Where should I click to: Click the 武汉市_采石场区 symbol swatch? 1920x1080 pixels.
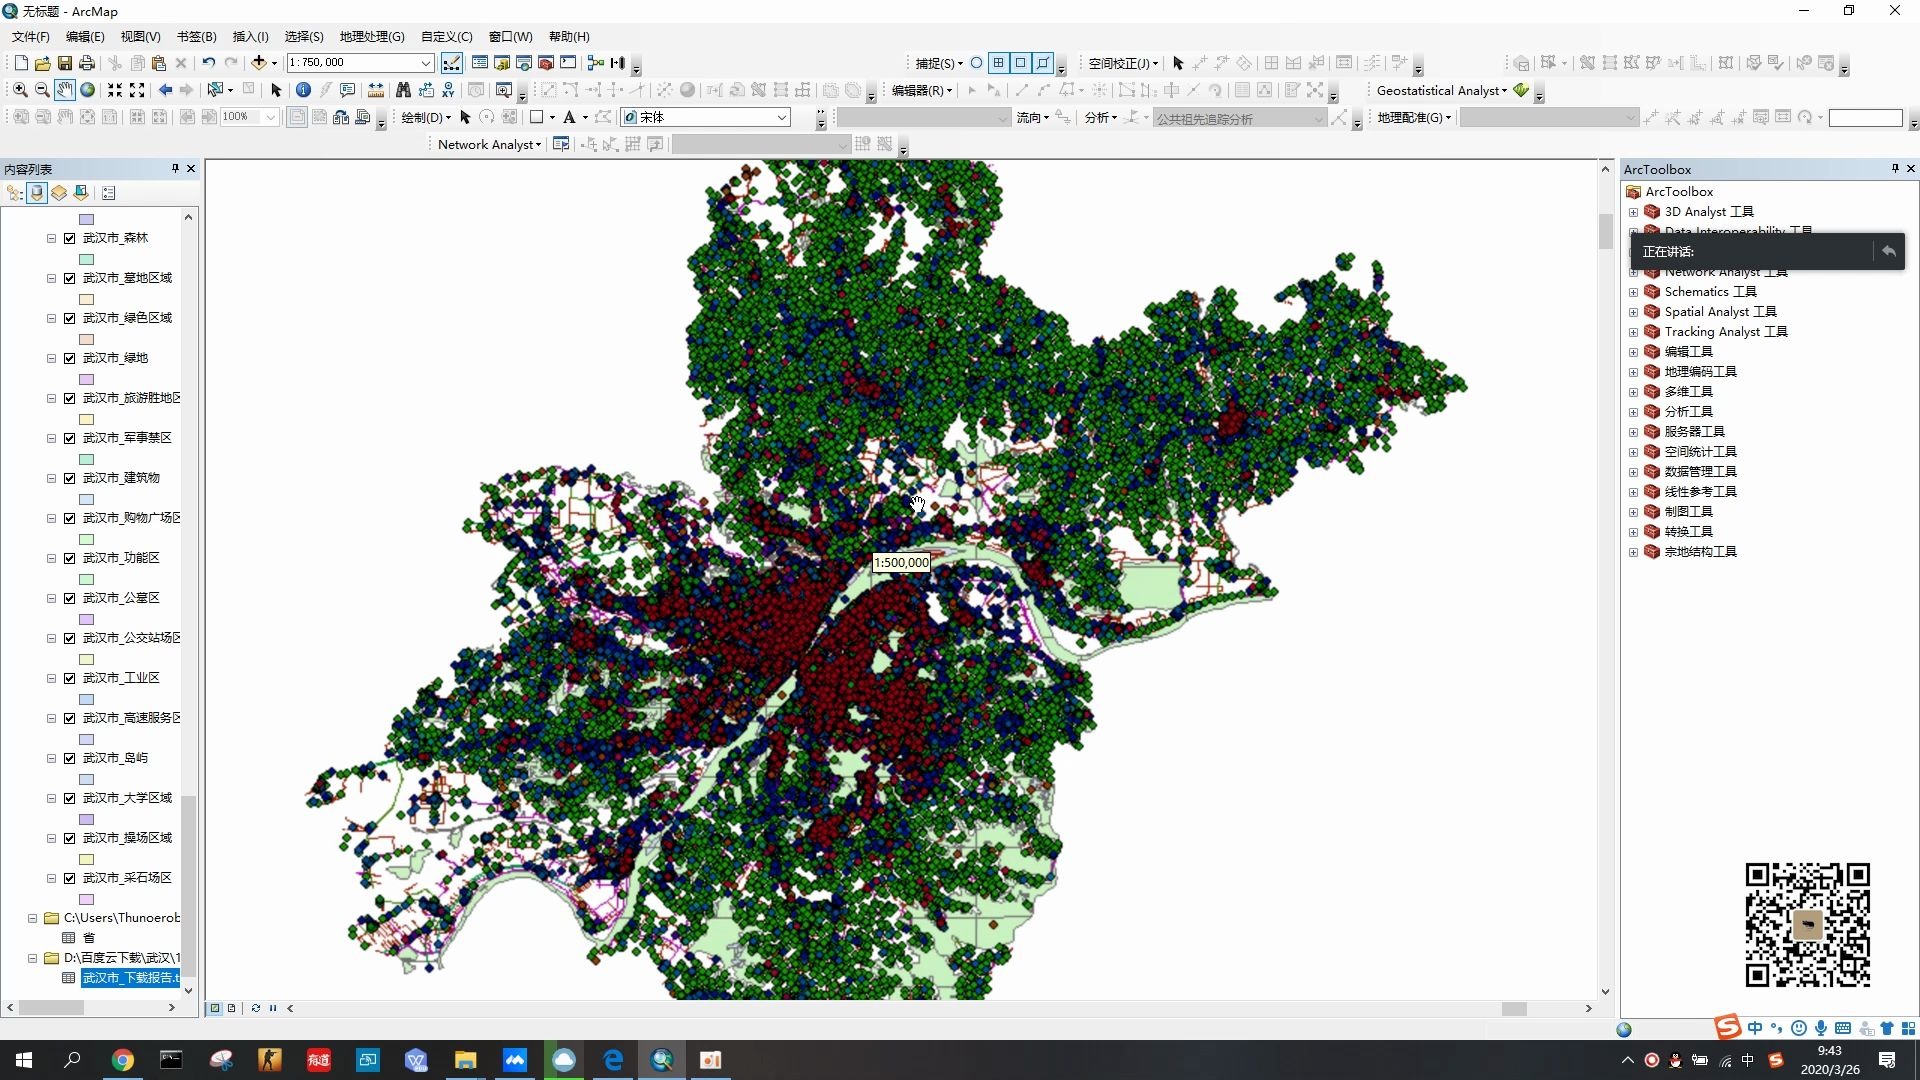coord(87,899)
